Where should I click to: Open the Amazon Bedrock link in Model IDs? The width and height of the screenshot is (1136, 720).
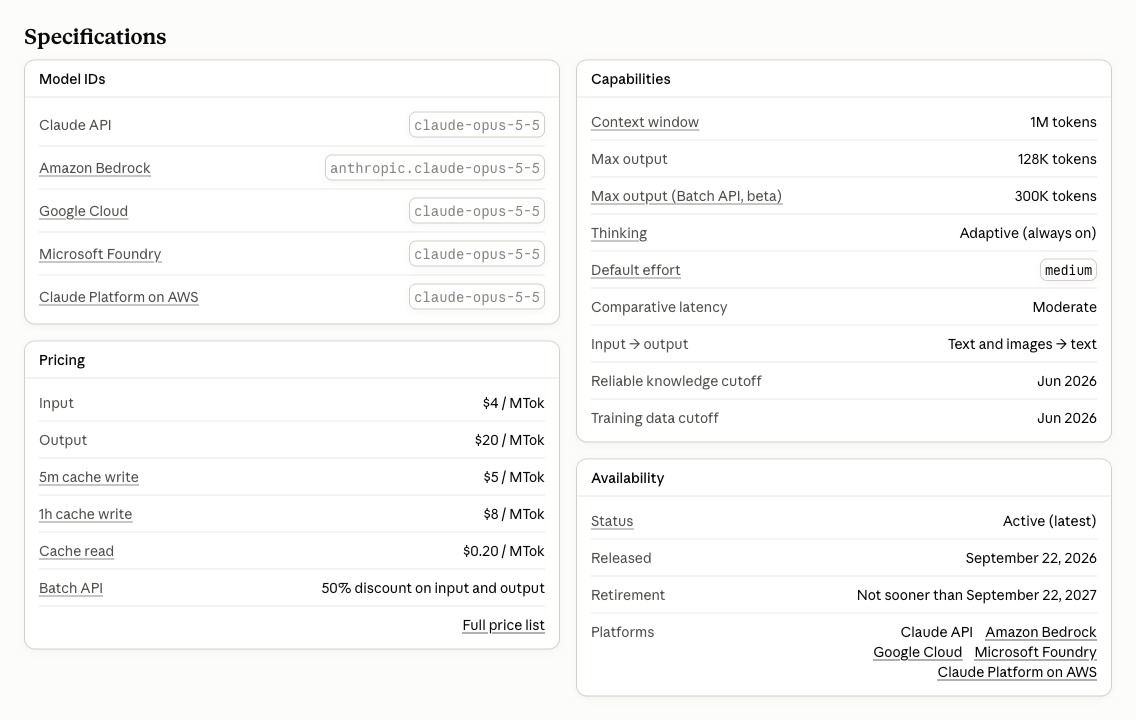[x=95, y=168]
